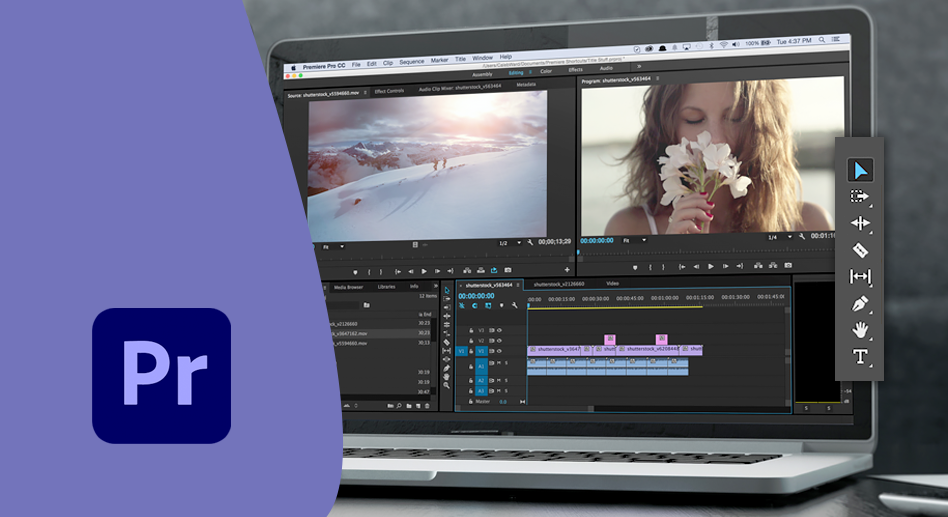948x517 pixels.
Task: Click Extract button in Program monitor
Action: (773, 265)
